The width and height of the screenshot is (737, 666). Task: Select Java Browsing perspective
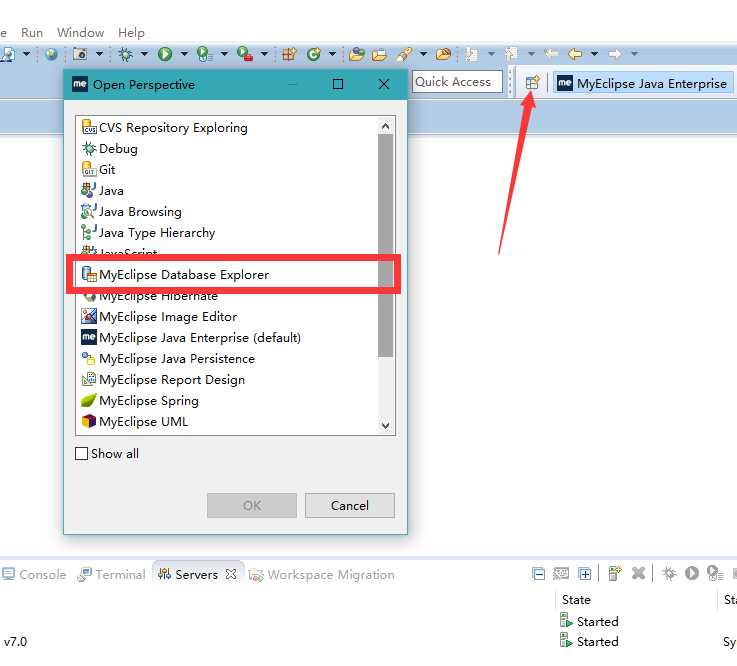pos(227,212)
